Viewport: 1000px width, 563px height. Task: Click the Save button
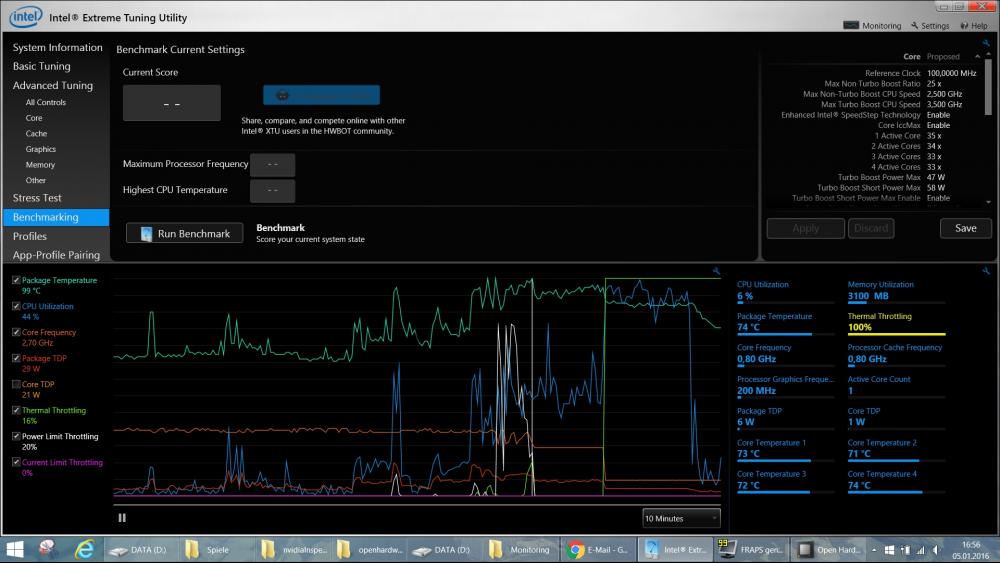[965, 228]
